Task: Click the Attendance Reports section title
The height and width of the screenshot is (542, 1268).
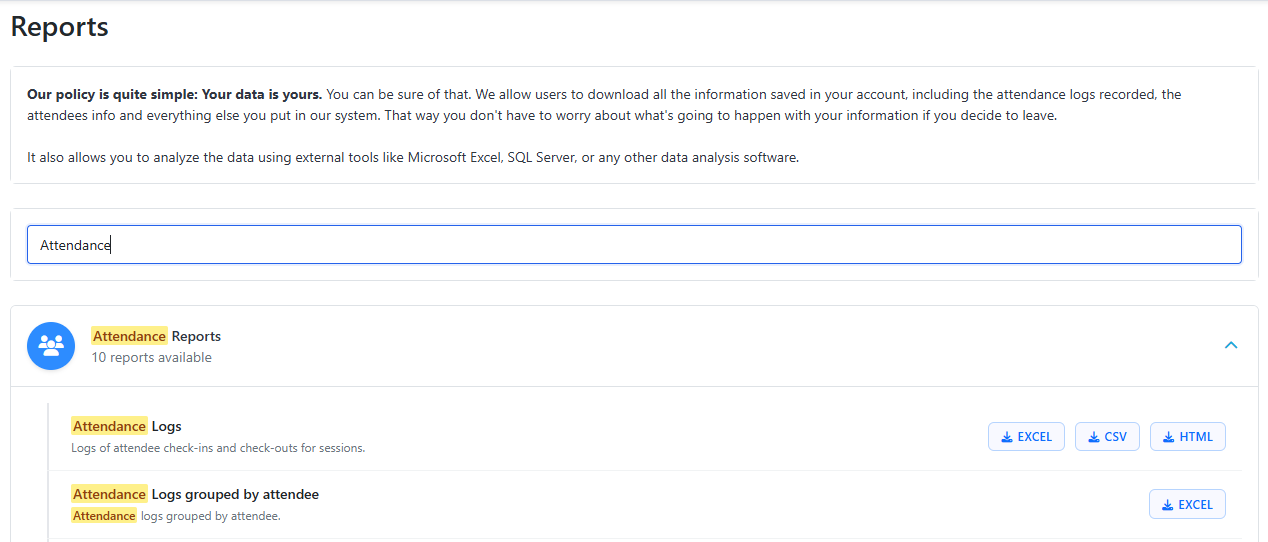Action: click(156, 336)
